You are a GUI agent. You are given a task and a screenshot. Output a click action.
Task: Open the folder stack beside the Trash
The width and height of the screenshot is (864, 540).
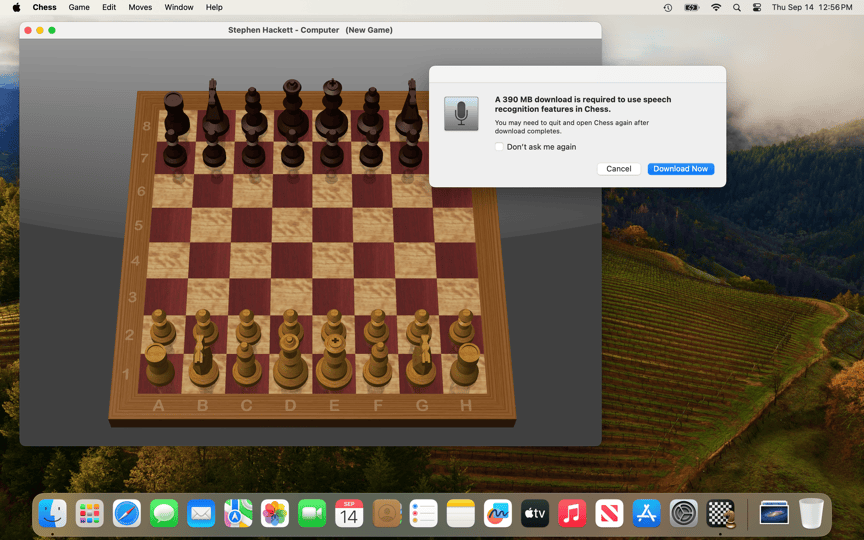774,514
